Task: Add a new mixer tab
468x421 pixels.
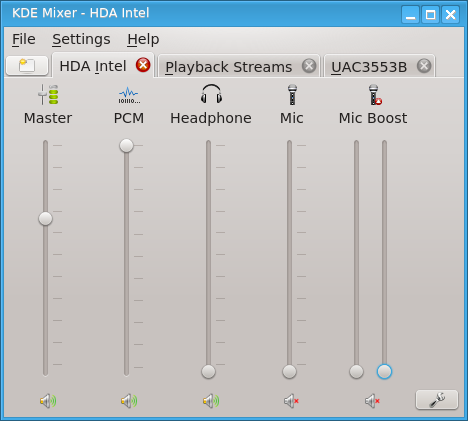Action: coord(27,65)
